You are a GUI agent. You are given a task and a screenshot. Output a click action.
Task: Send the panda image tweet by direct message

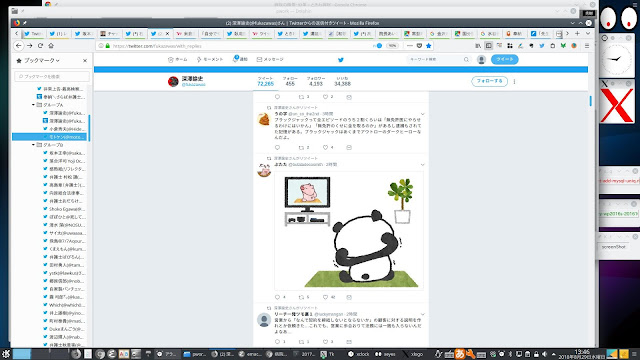click(349, 297)
